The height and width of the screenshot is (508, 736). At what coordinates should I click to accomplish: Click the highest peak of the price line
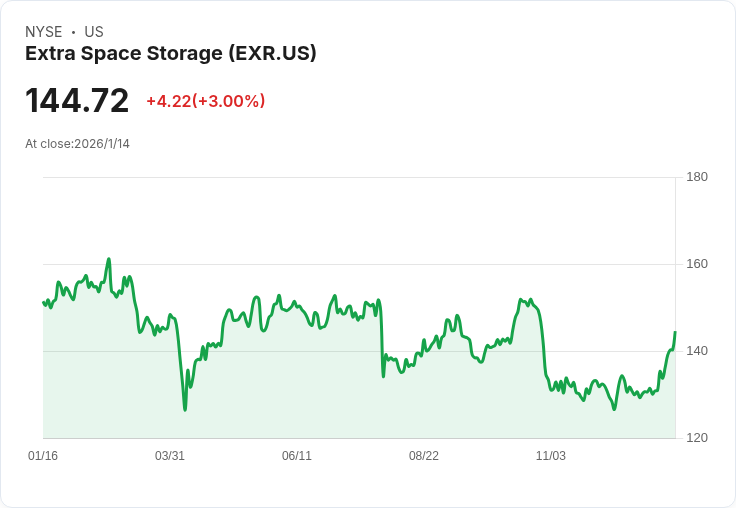click(109, 259)
